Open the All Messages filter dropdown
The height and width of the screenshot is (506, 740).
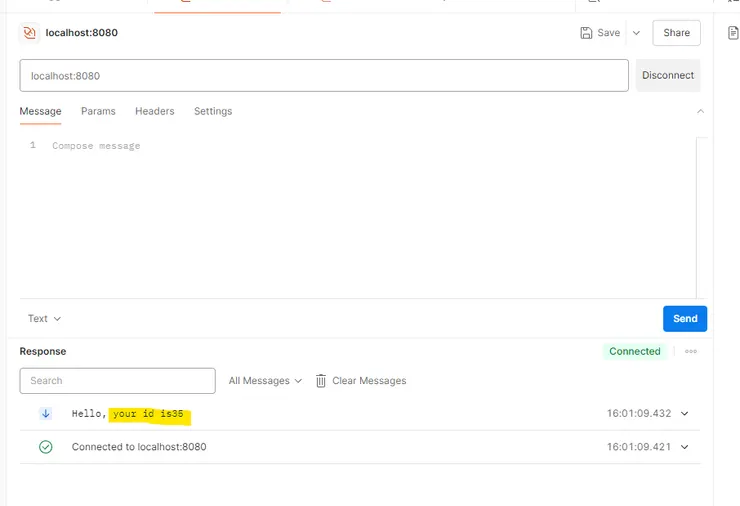[x=265, y=380]
